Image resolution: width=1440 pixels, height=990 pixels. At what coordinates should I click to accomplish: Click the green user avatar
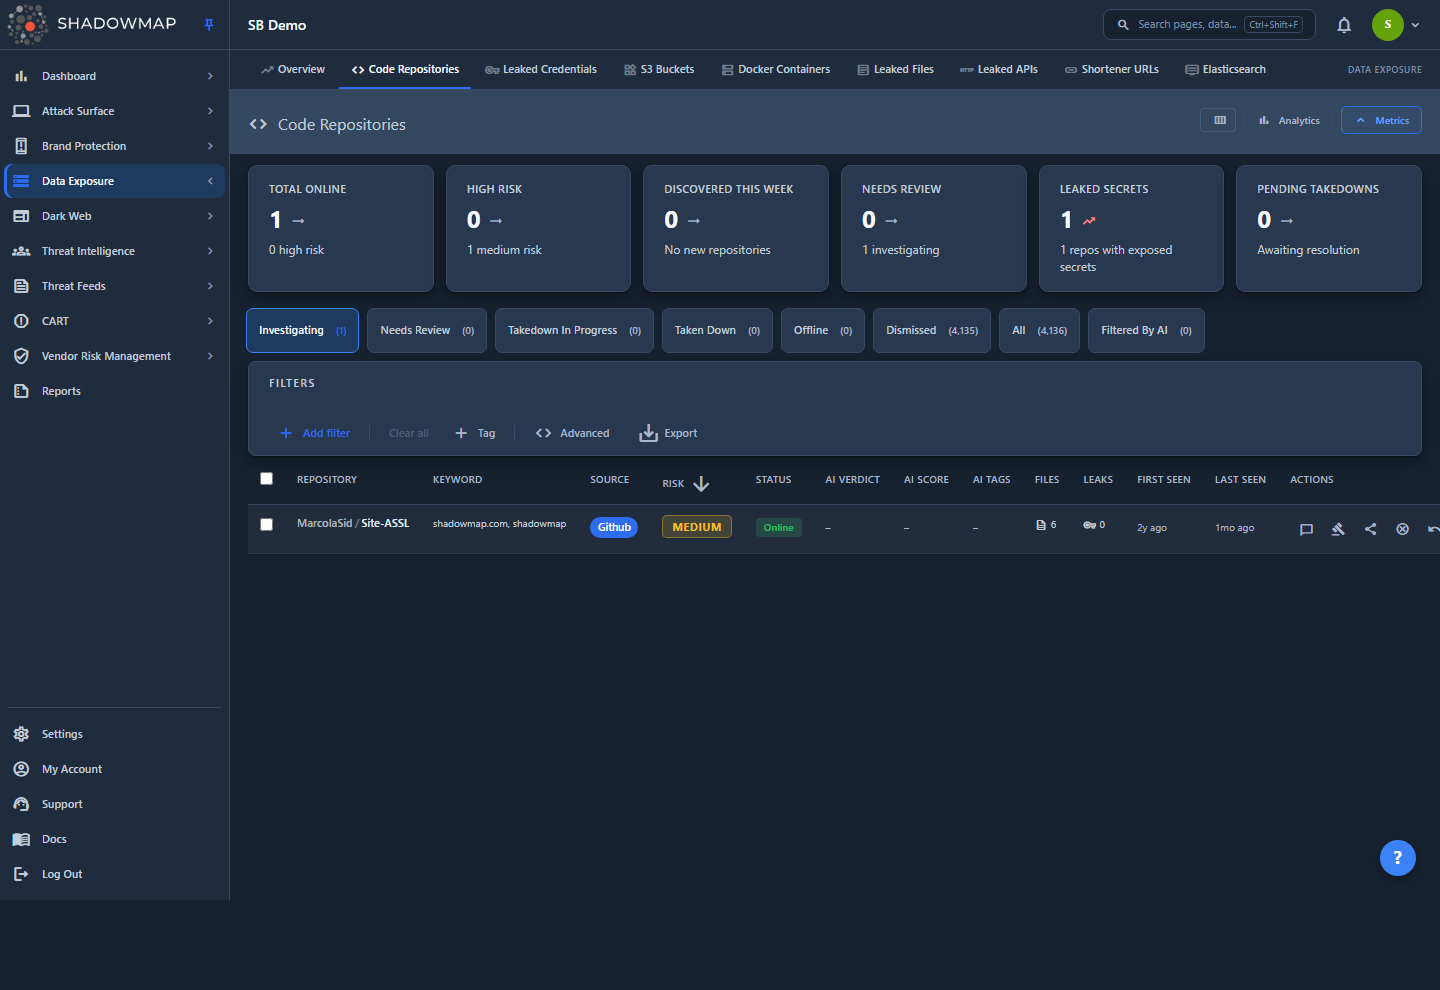tap(1388, 25)
